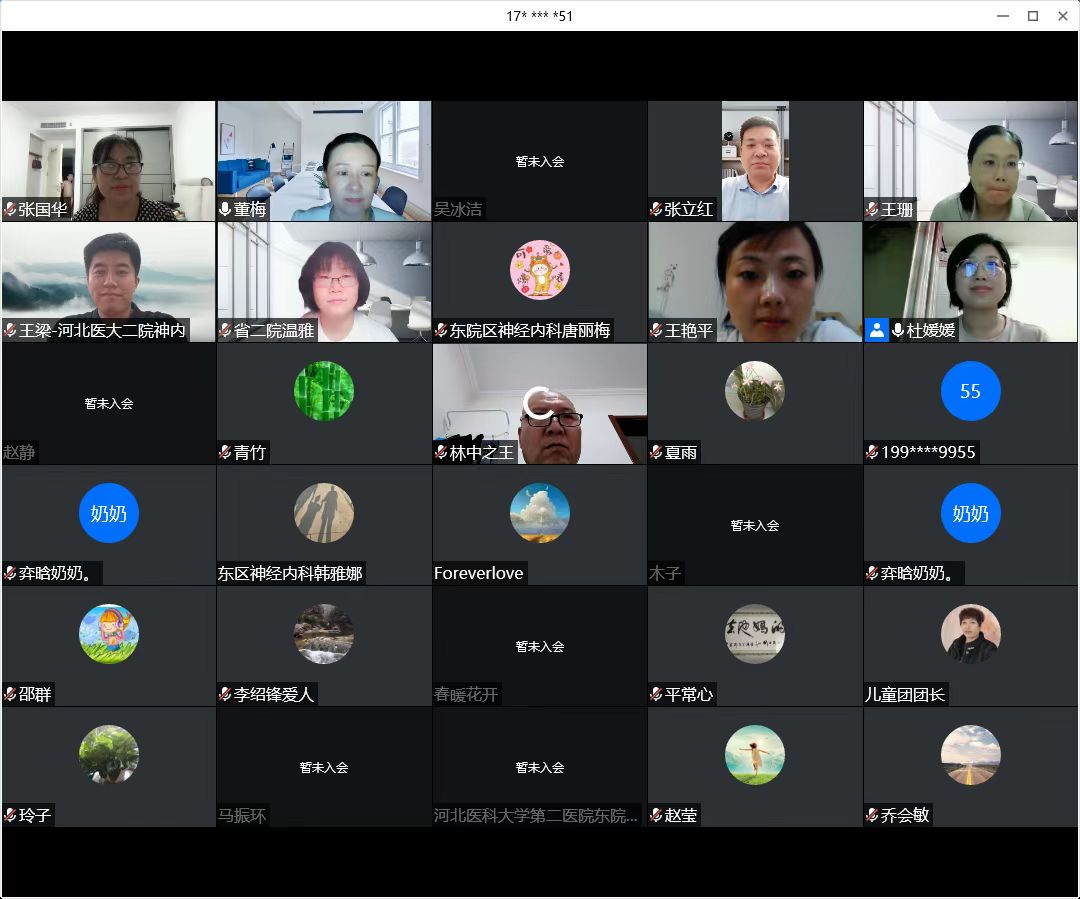Click the 儿童团团长 participant avatar

click(x=970, y=634)
